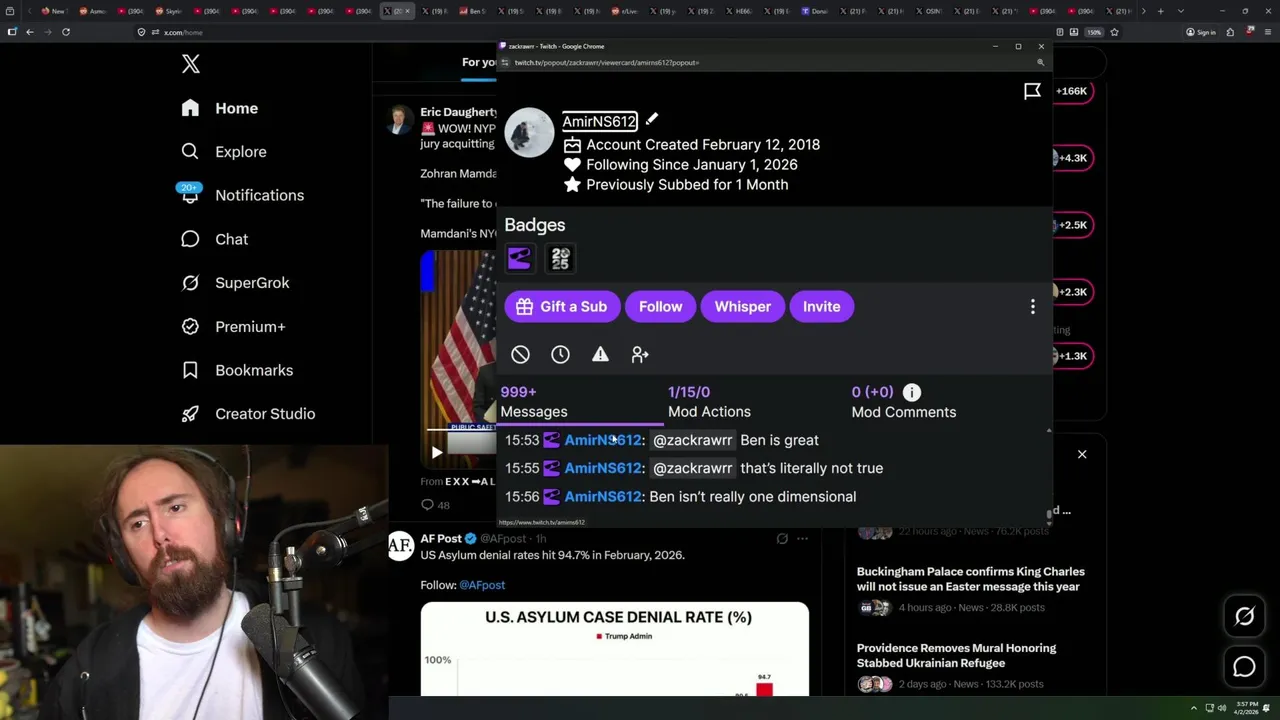Timeout user with the clock icon

click(x=560, y=355)
